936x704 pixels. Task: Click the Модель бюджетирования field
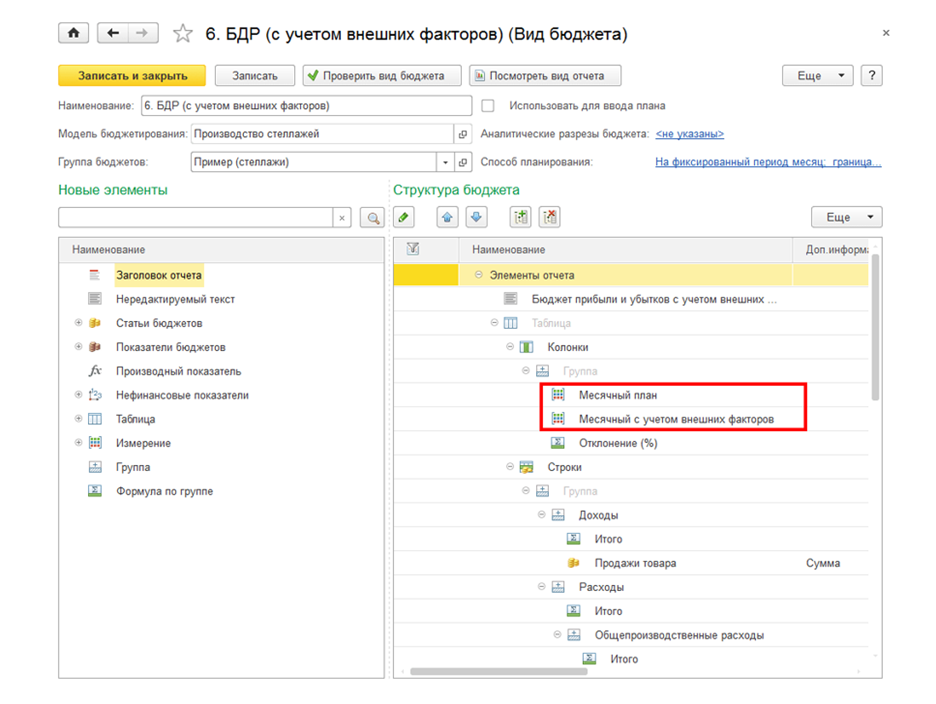coord(322,134)
